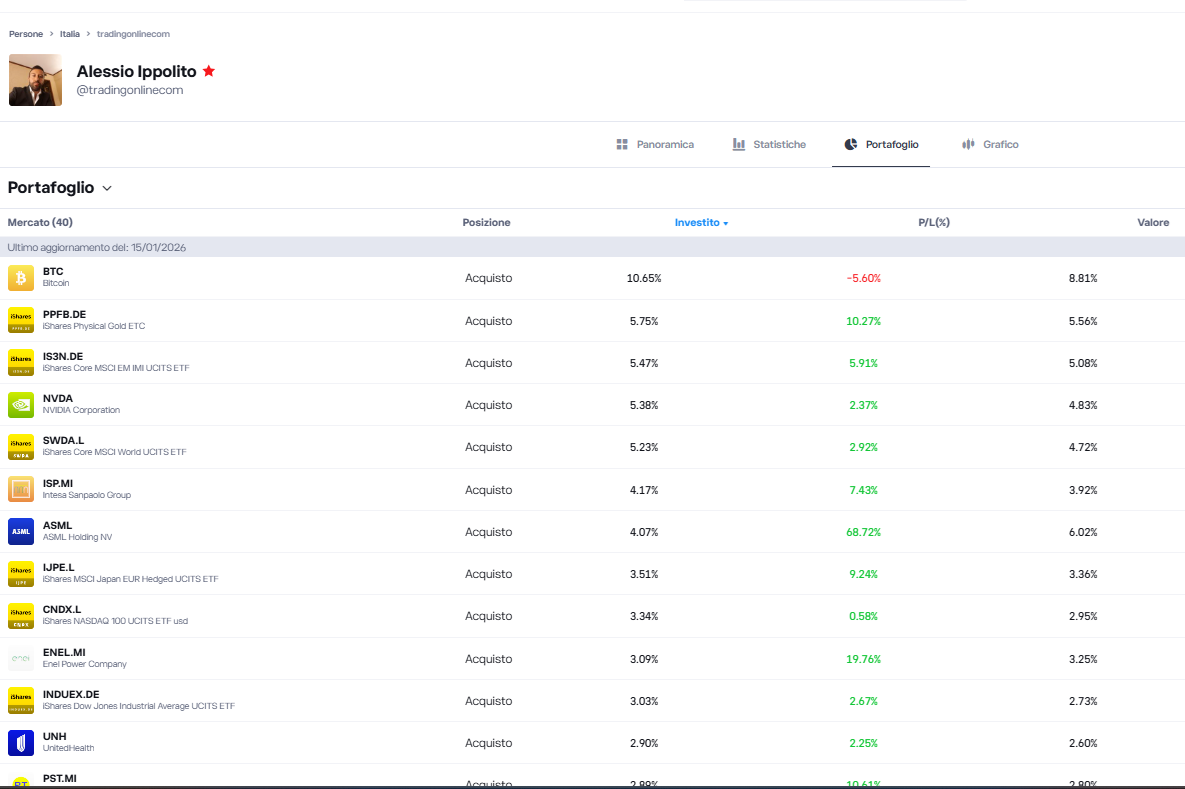Sort by the P/L(%) column header
This screenshot has width=1185, height=789.
pos(934,222)
